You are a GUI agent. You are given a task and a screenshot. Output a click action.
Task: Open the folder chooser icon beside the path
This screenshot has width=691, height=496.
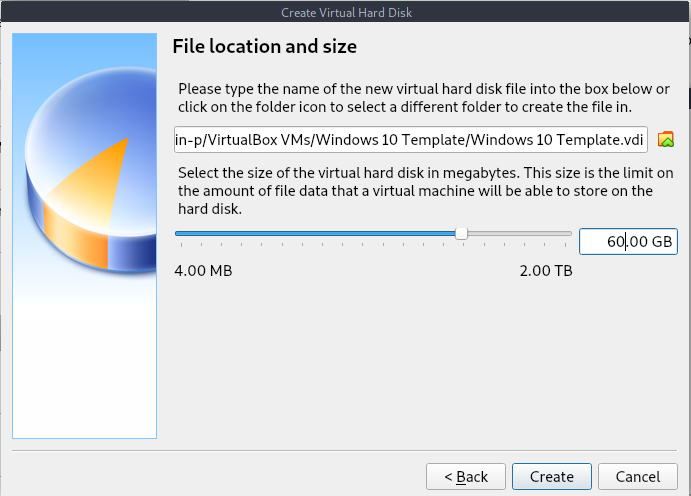pos(665,140)
